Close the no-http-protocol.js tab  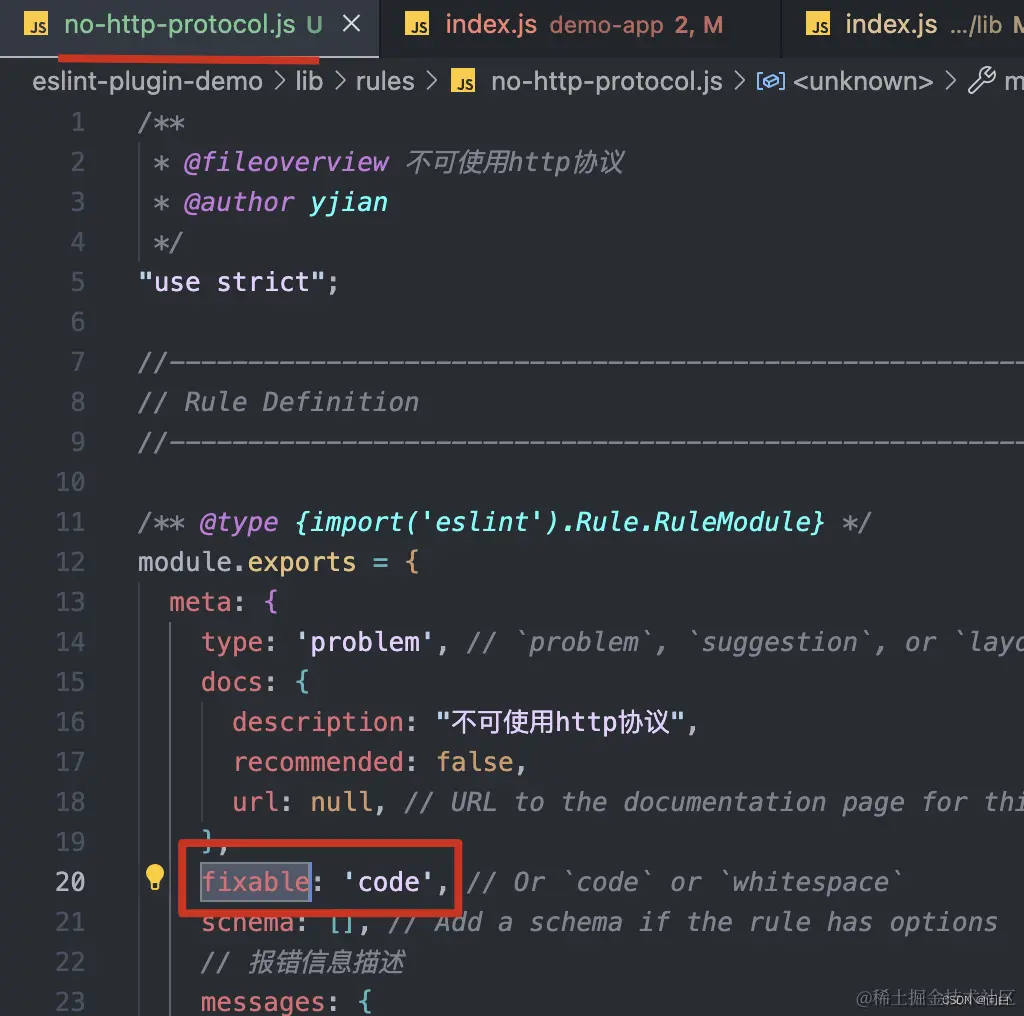click(351, 24)
